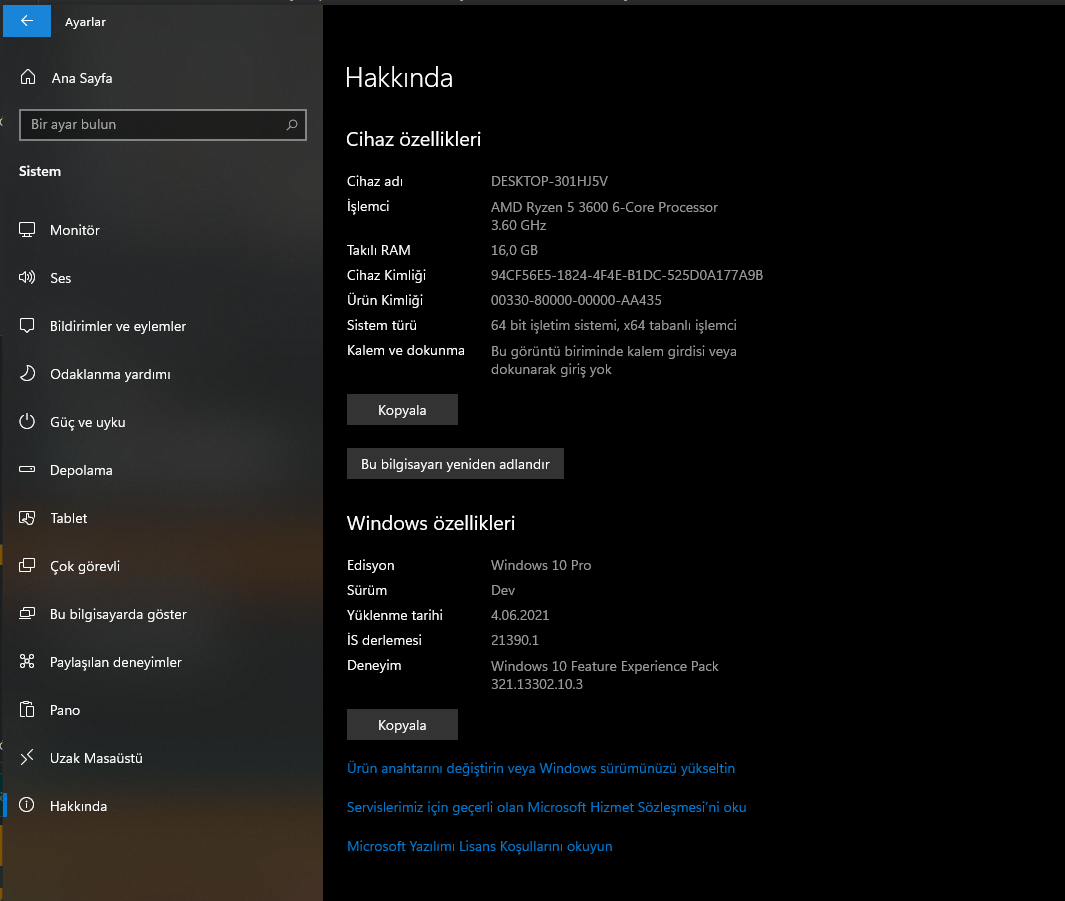The width and height of the screenshot is (1065, 901).
Task: Click the Uzak Masaüstü icon
Action: pyautogui.click(x=27, y=758)
